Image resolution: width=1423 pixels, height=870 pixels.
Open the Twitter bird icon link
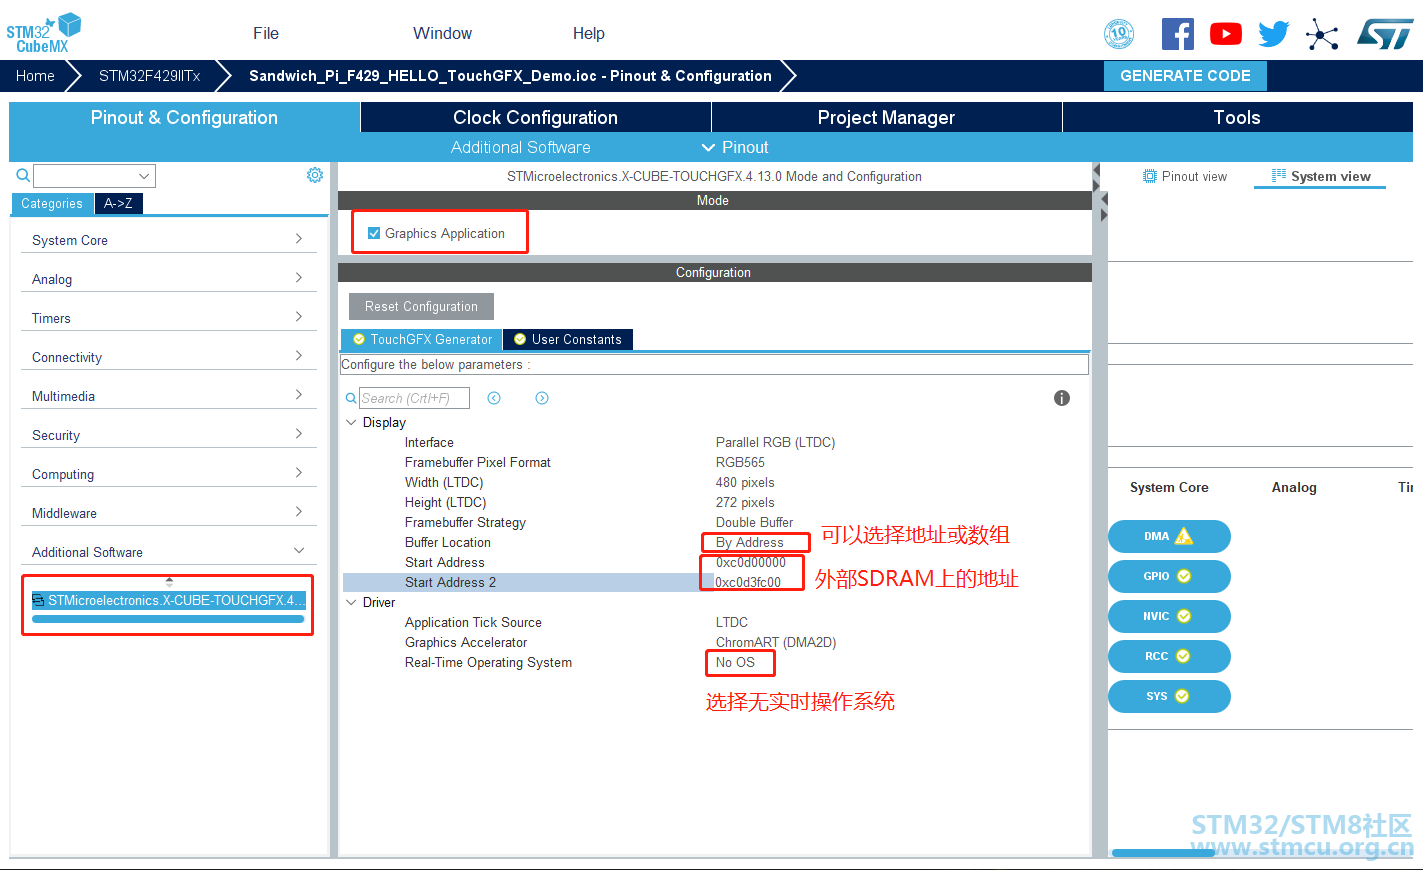pyautogui.click(x=1274, y=34)
